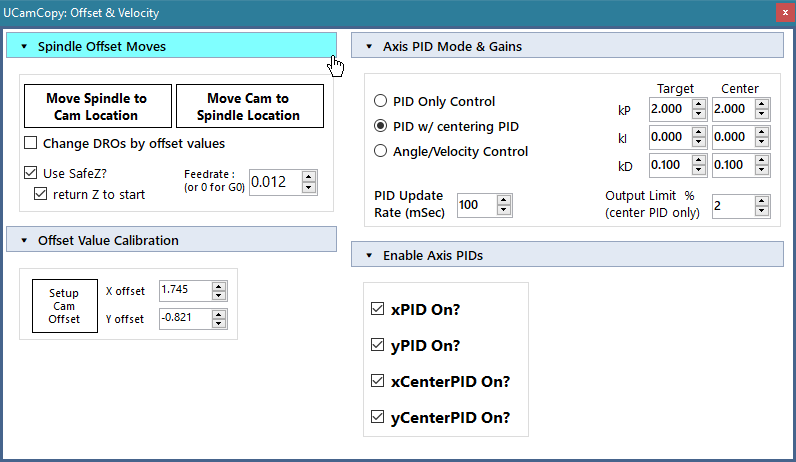Toggle the yPID On? checkbox

point(377,345)
